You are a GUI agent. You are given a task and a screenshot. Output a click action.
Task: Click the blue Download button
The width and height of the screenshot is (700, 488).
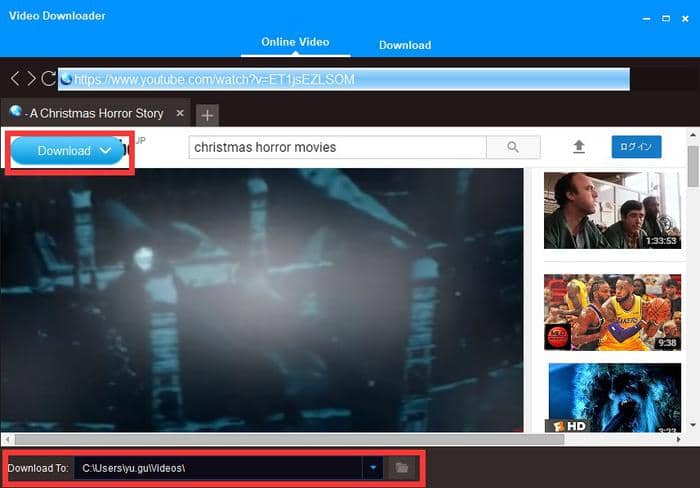click(x=67, y=151)
